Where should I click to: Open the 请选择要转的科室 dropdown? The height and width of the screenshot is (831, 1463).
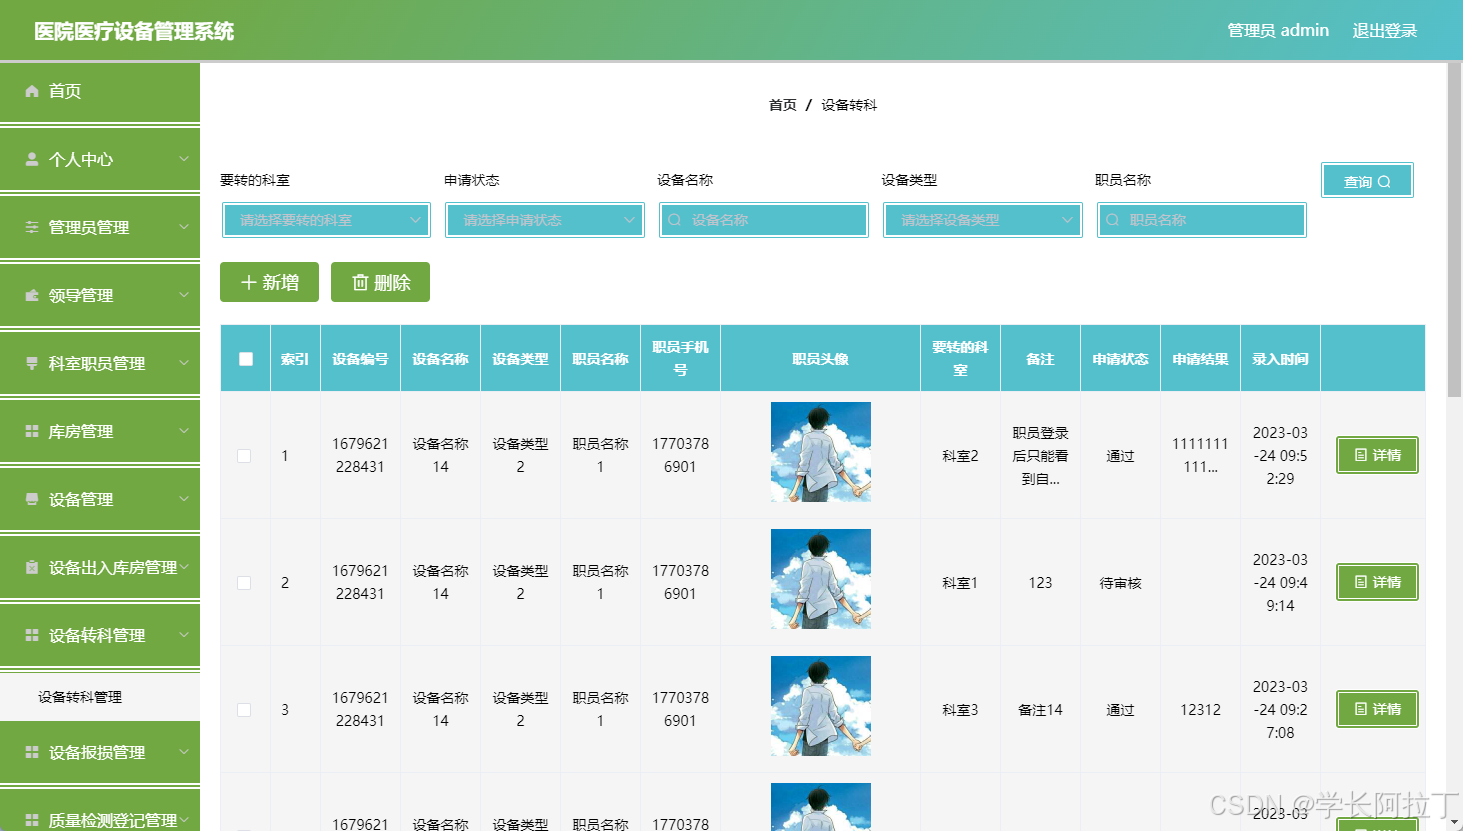pyautogui.click(x=325, y=220)
